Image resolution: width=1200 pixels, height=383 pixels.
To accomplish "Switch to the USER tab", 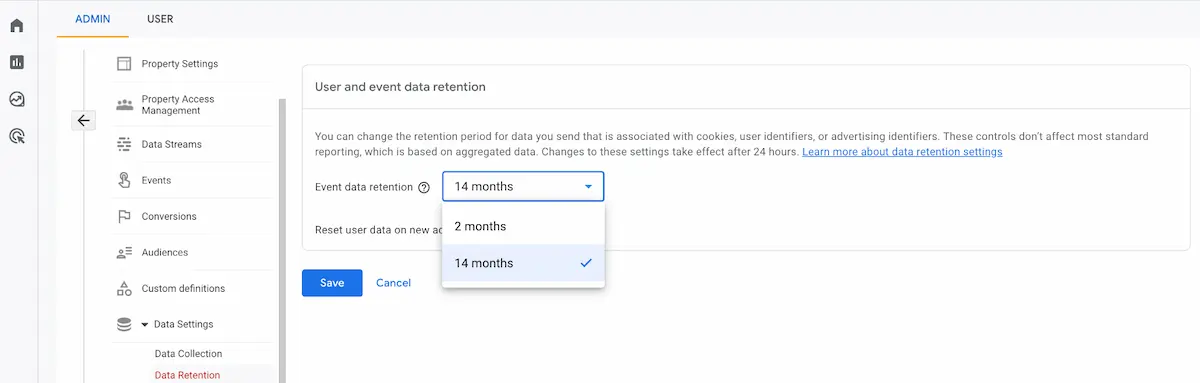I will click(159, 18).
